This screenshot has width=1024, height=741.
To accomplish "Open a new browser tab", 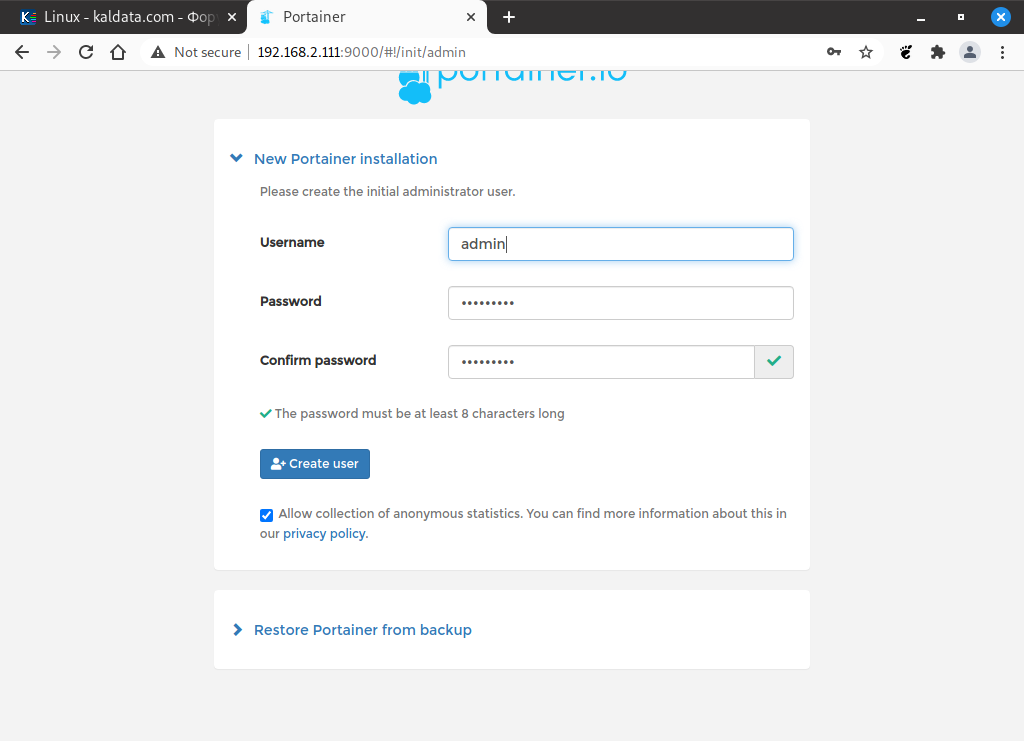I will coord(509,17).
